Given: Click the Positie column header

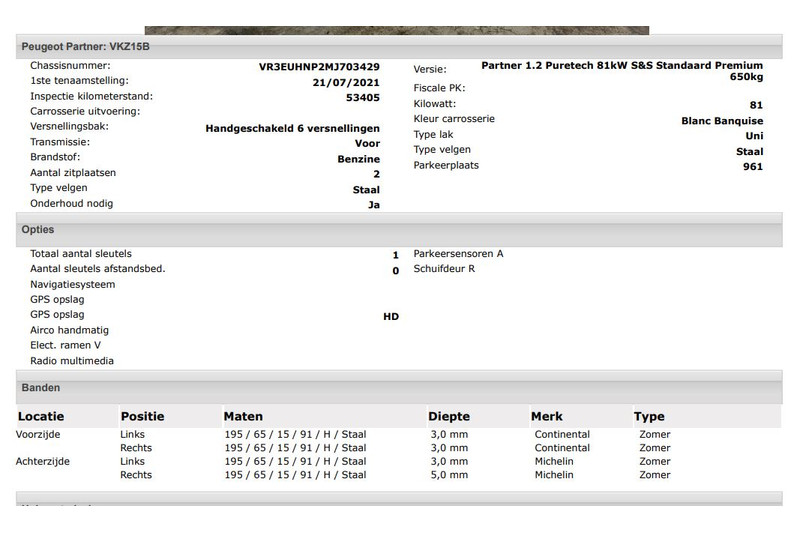Looking at the screenshot, I should pyautogui.click(x=142, y=416).
